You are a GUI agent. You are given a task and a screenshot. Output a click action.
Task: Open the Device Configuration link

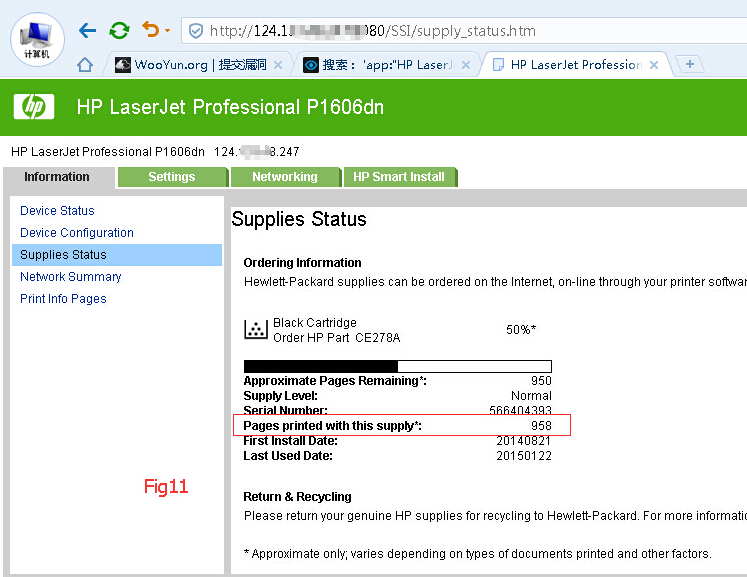click(x=77, y=233)
